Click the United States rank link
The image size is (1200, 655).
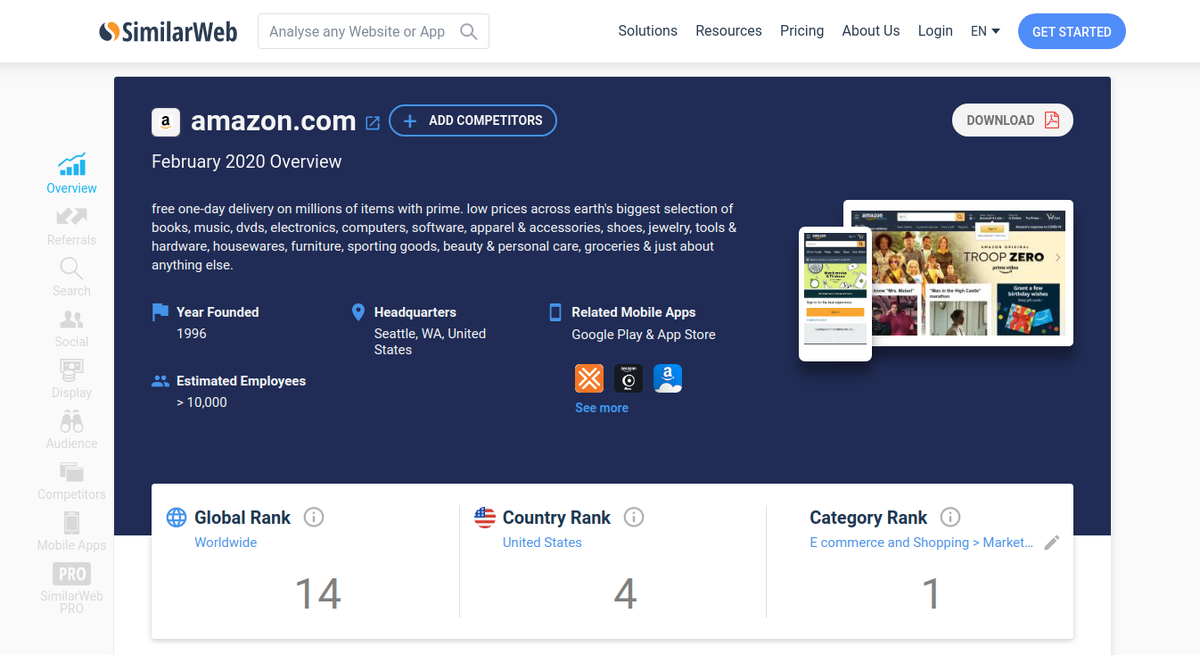coord(542,542)
